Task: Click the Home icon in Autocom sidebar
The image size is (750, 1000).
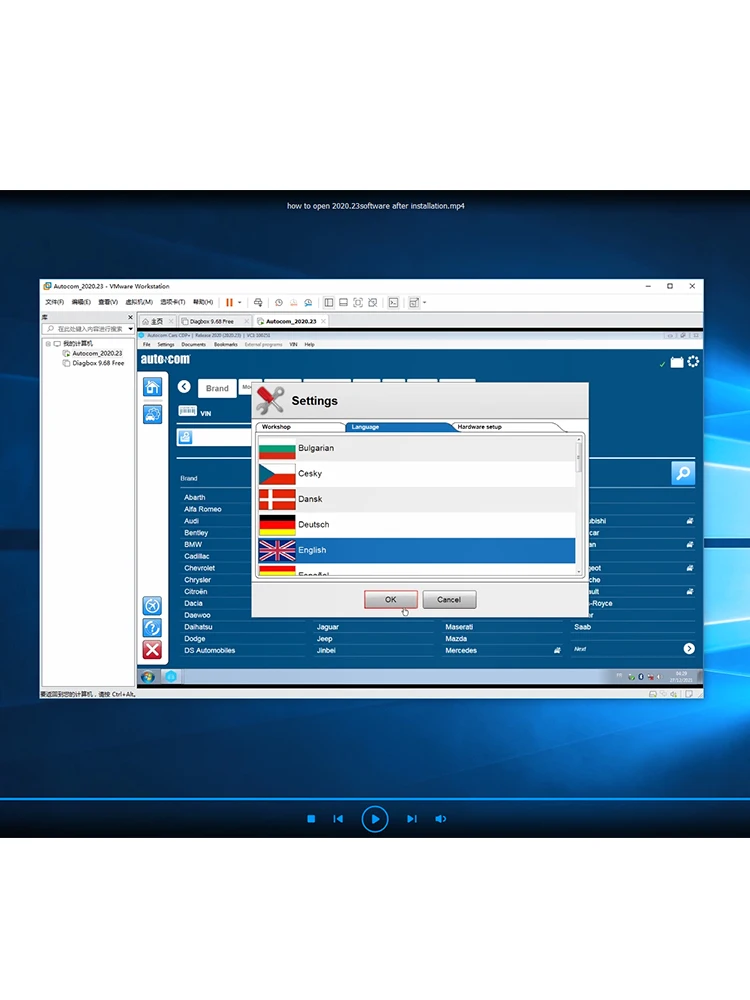Action: tap(152, 387)
